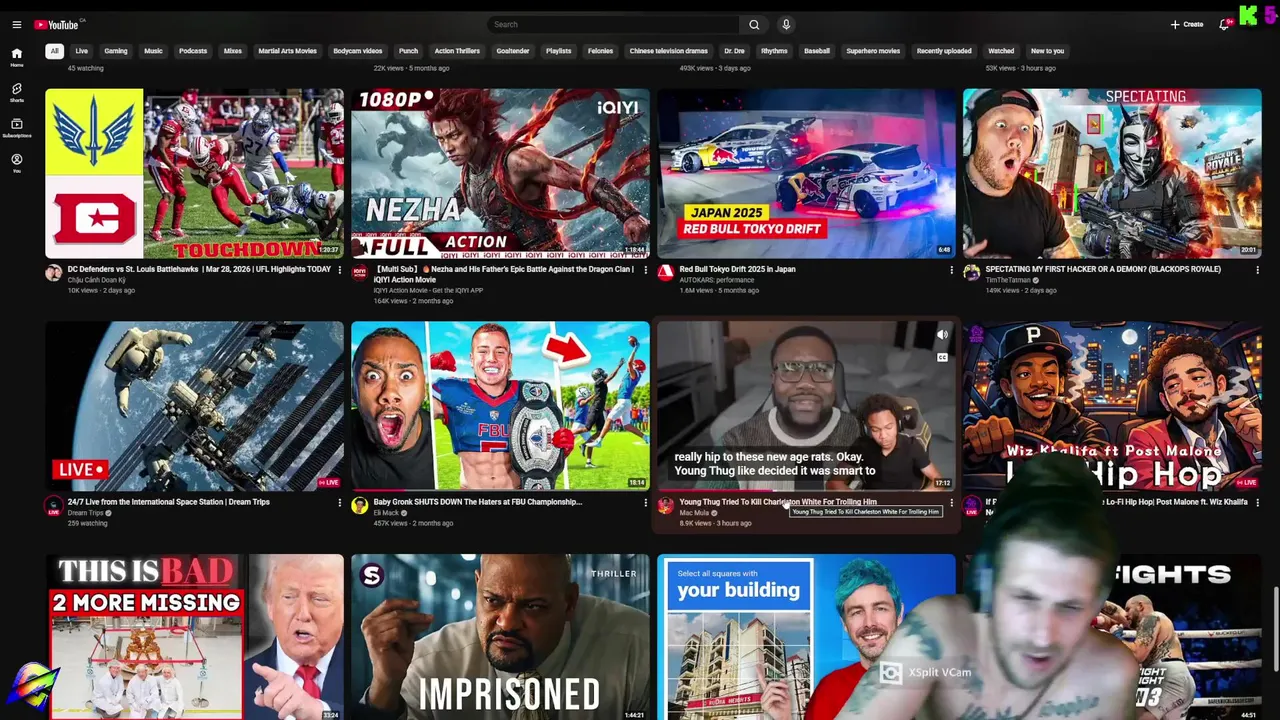Open the Create button

pyautogui.click(x=1187, y=24)
